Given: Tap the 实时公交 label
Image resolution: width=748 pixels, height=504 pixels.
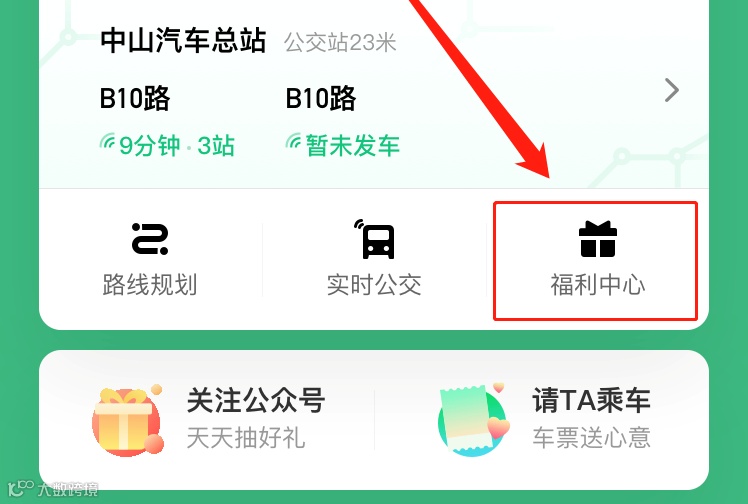Looking at the screenshot, I should click(x=374, y=285).
